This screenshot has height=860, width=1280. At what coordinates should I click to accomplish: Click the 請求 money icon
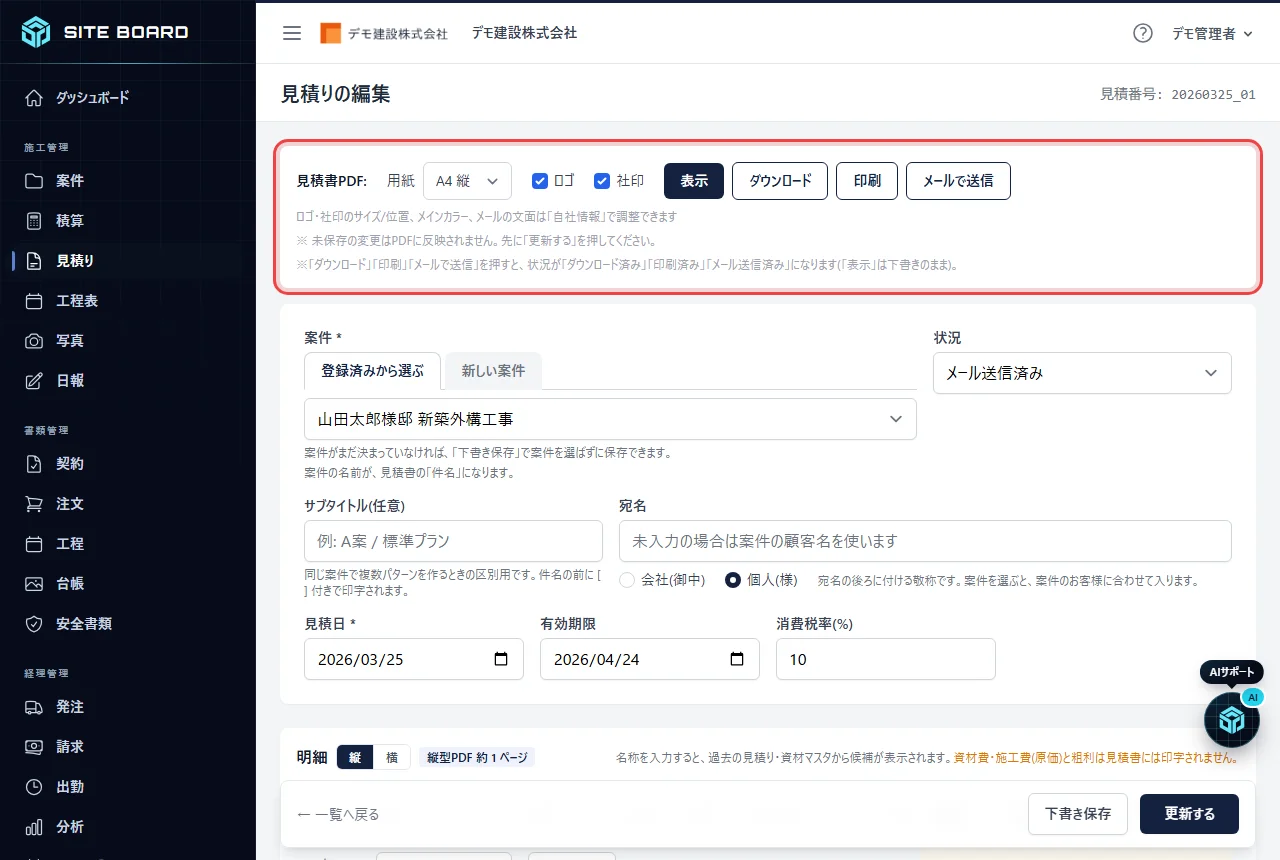34,747
